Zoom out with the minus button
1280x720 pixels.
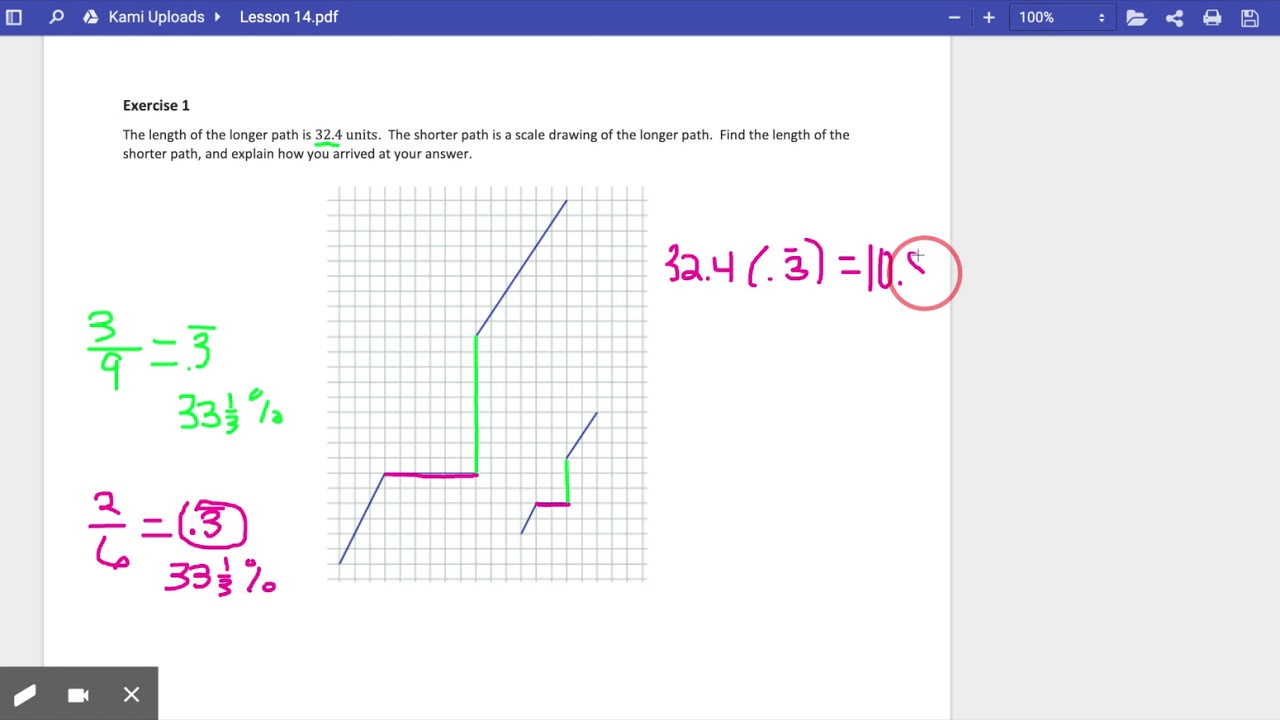pos(954,17)
